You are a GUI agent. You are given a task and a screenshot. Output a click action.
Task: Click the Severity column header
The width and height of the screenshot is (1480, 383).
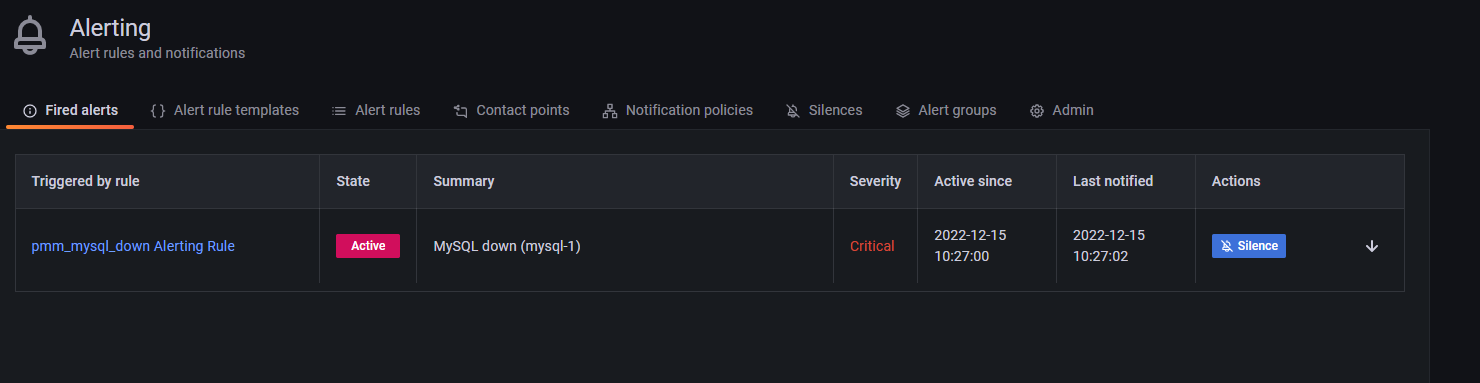pyautogui.click(x=875, y=182)
